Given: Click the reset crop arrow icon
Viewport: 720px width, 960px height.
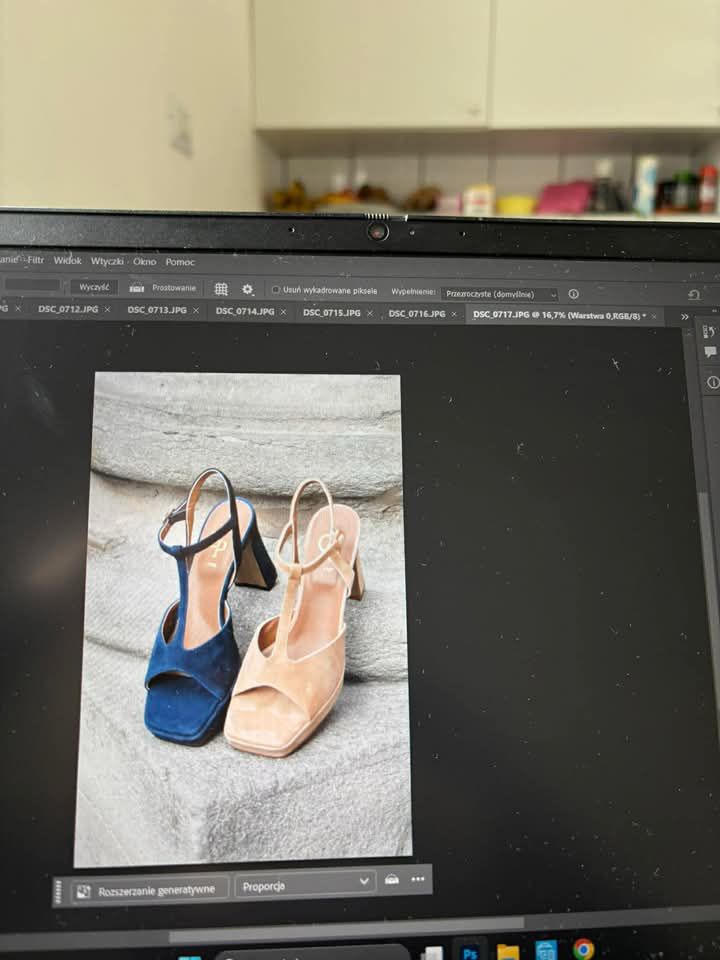Looking at the screenshot, I should [694, 295].
